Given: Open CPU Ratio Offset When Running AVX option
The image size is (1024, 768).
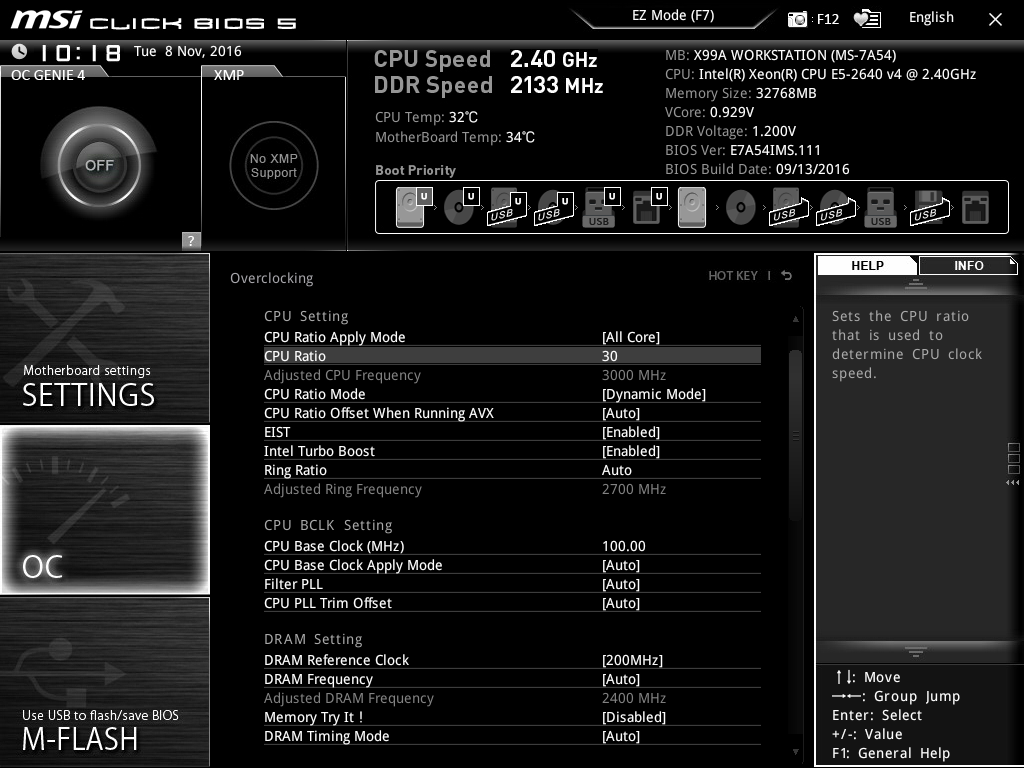Looking at the screenshot, I should click(x=512, y=413).
